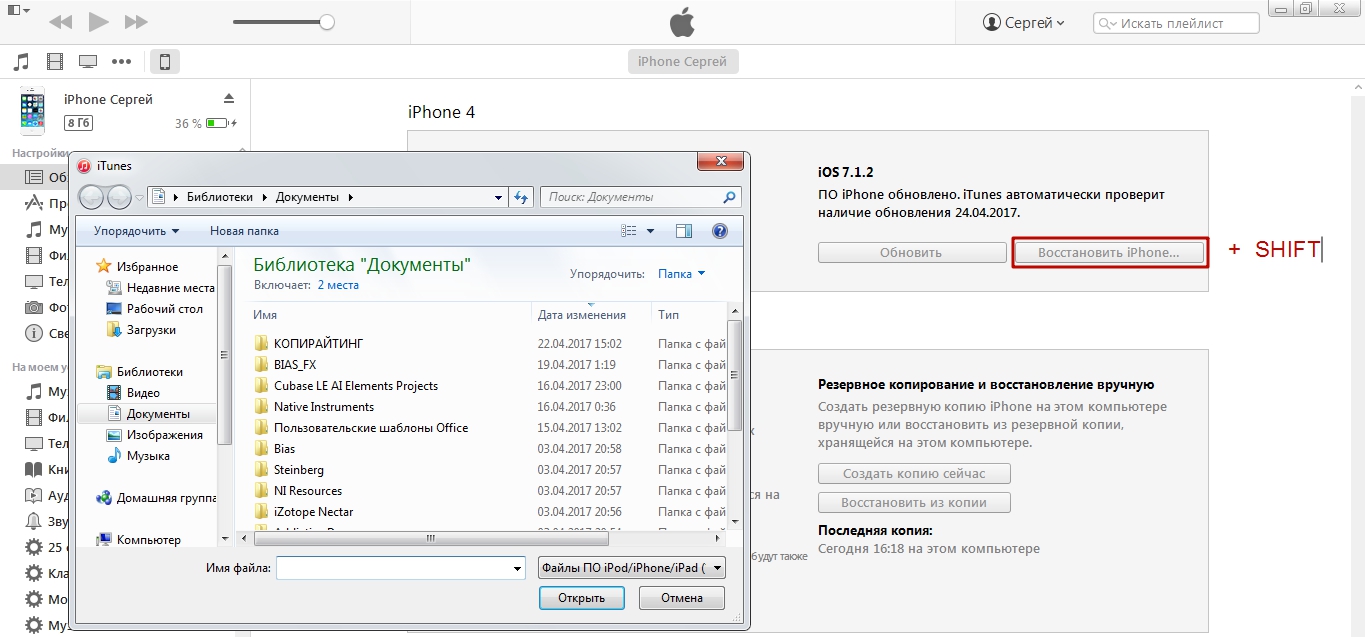Click the Восстановить iPhone button

(1108, 253)
